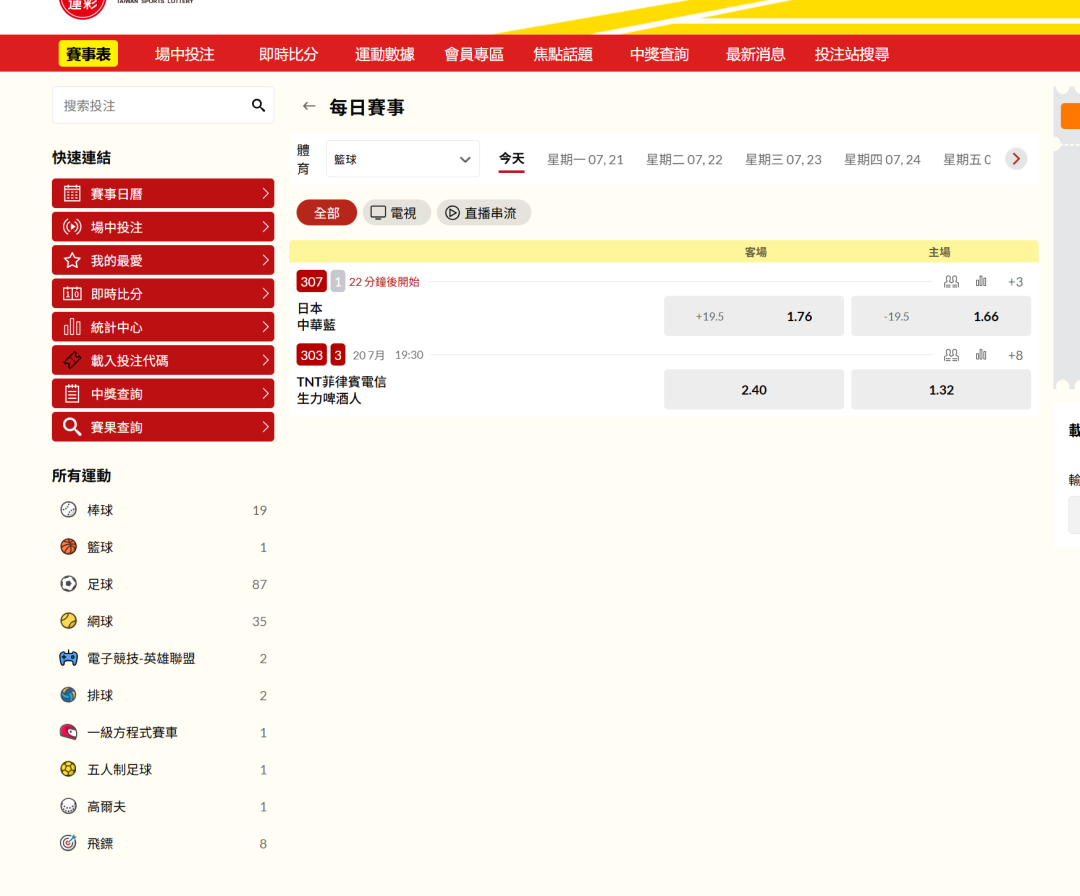Open the 運動數據 menu item
Image resolution: width=1080 pixels, height=896 pixels.
[385, 54]
